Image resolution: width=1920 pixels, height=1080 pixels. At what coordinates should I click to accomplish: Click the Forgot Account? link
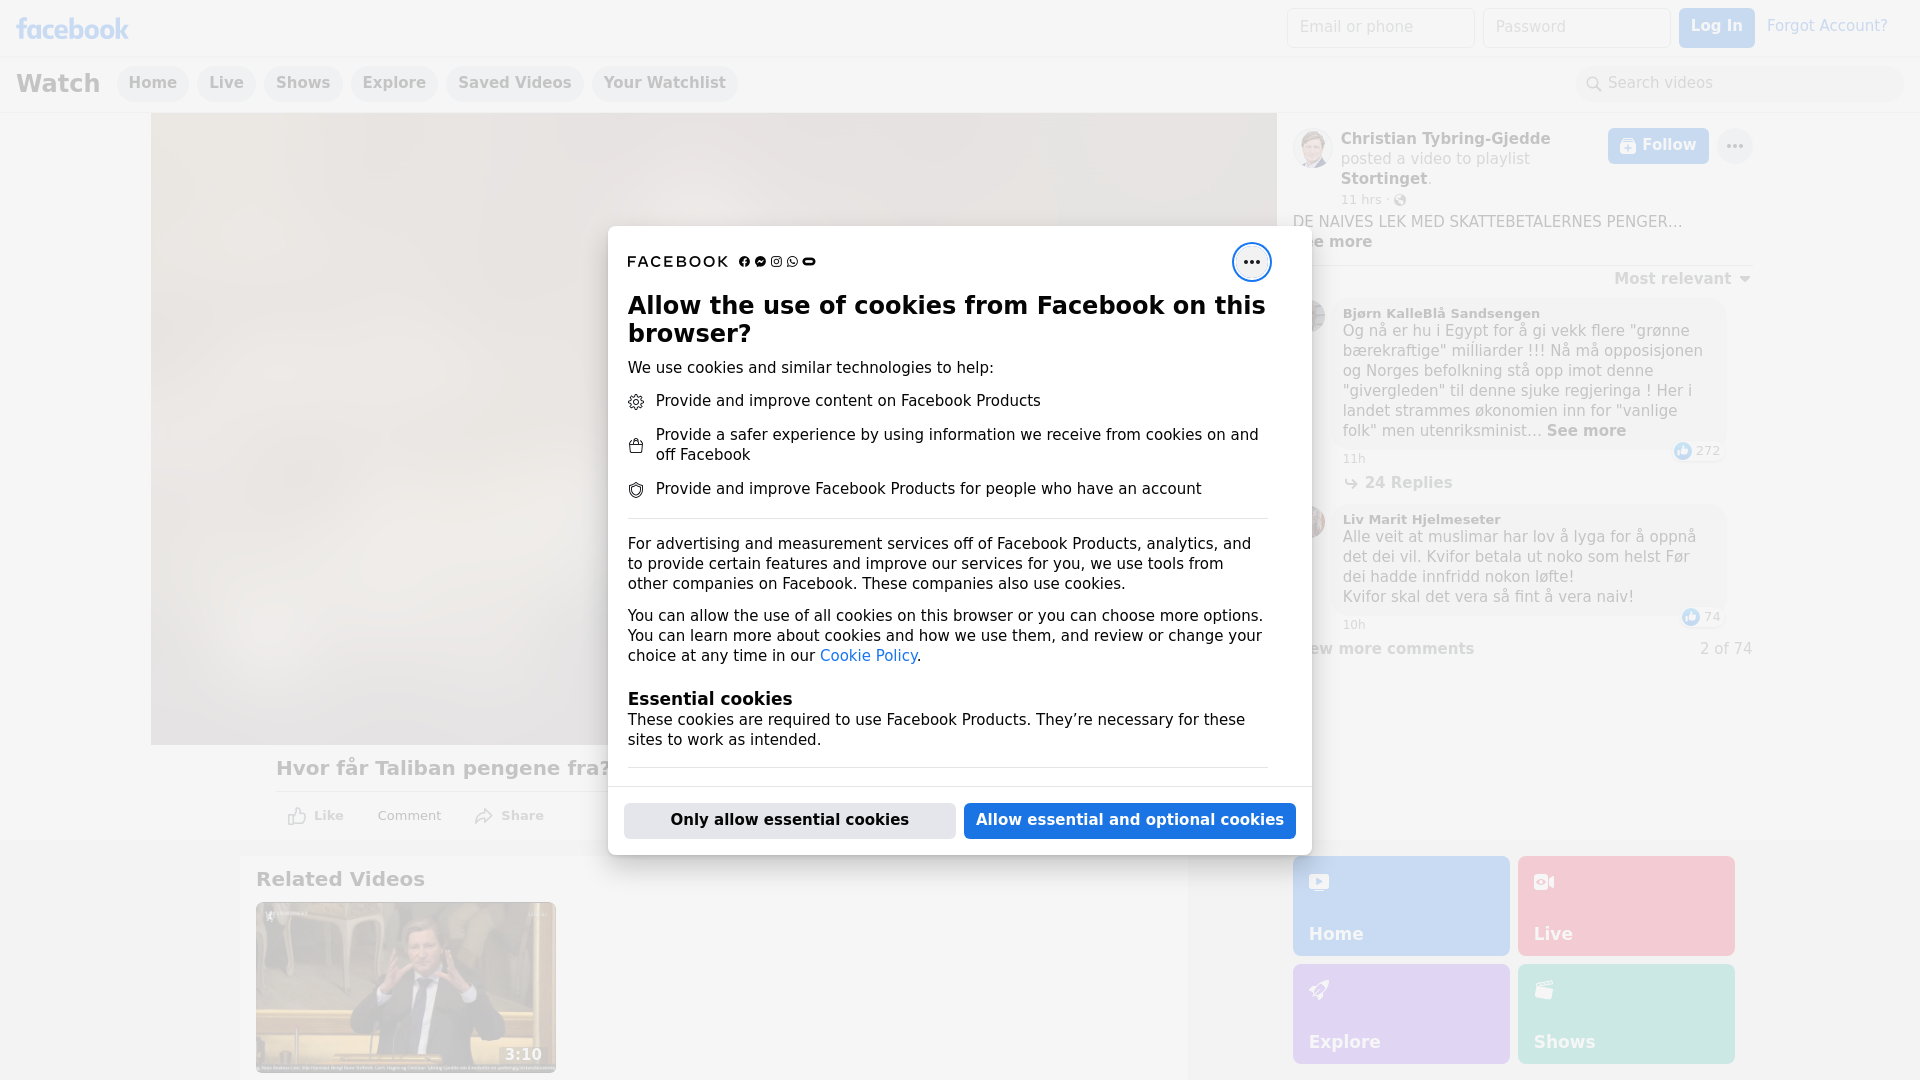[1827, 26]
